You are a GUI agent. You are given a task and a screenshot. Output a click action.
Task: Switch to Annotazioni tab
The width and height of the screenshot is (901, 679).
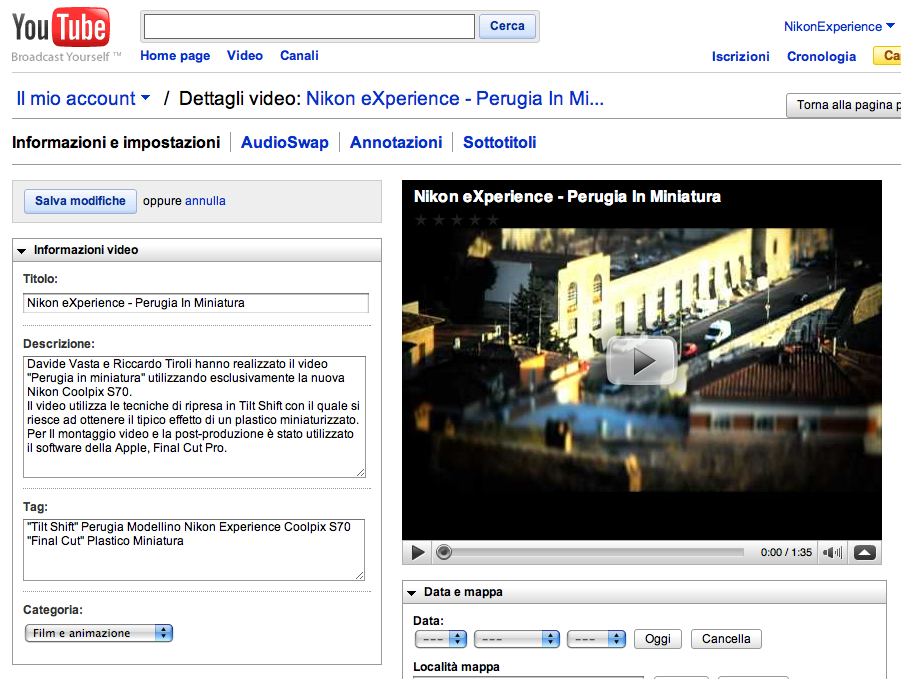pyautogui.click(x=396, y=142)
